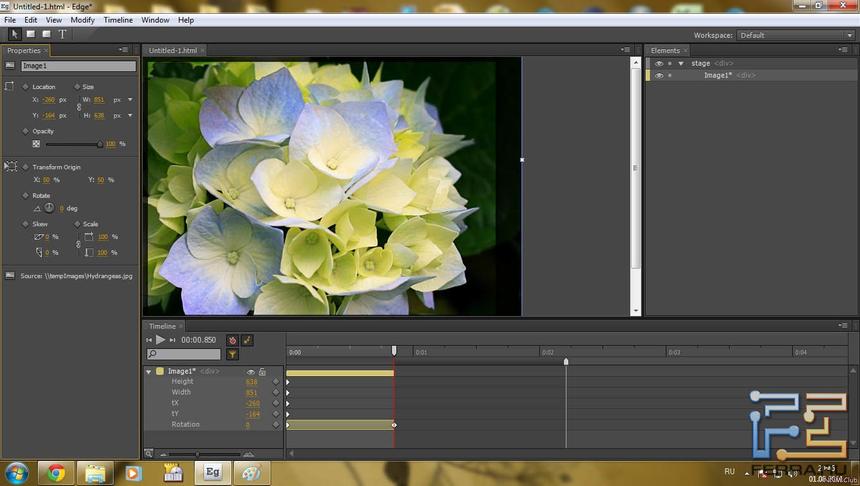The image size is (860, 486).
Task: Click the stage vertical scrollbar down arrow
Action: click(x=636, y=311)
